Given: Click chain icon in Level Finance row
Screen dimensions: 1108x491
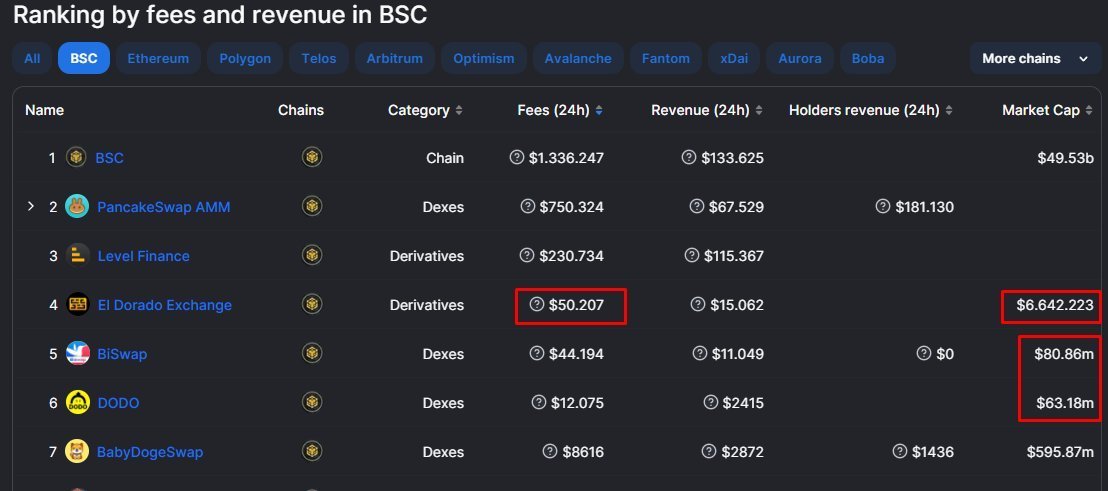Looking at the screenshot, I should pos(312,255).
